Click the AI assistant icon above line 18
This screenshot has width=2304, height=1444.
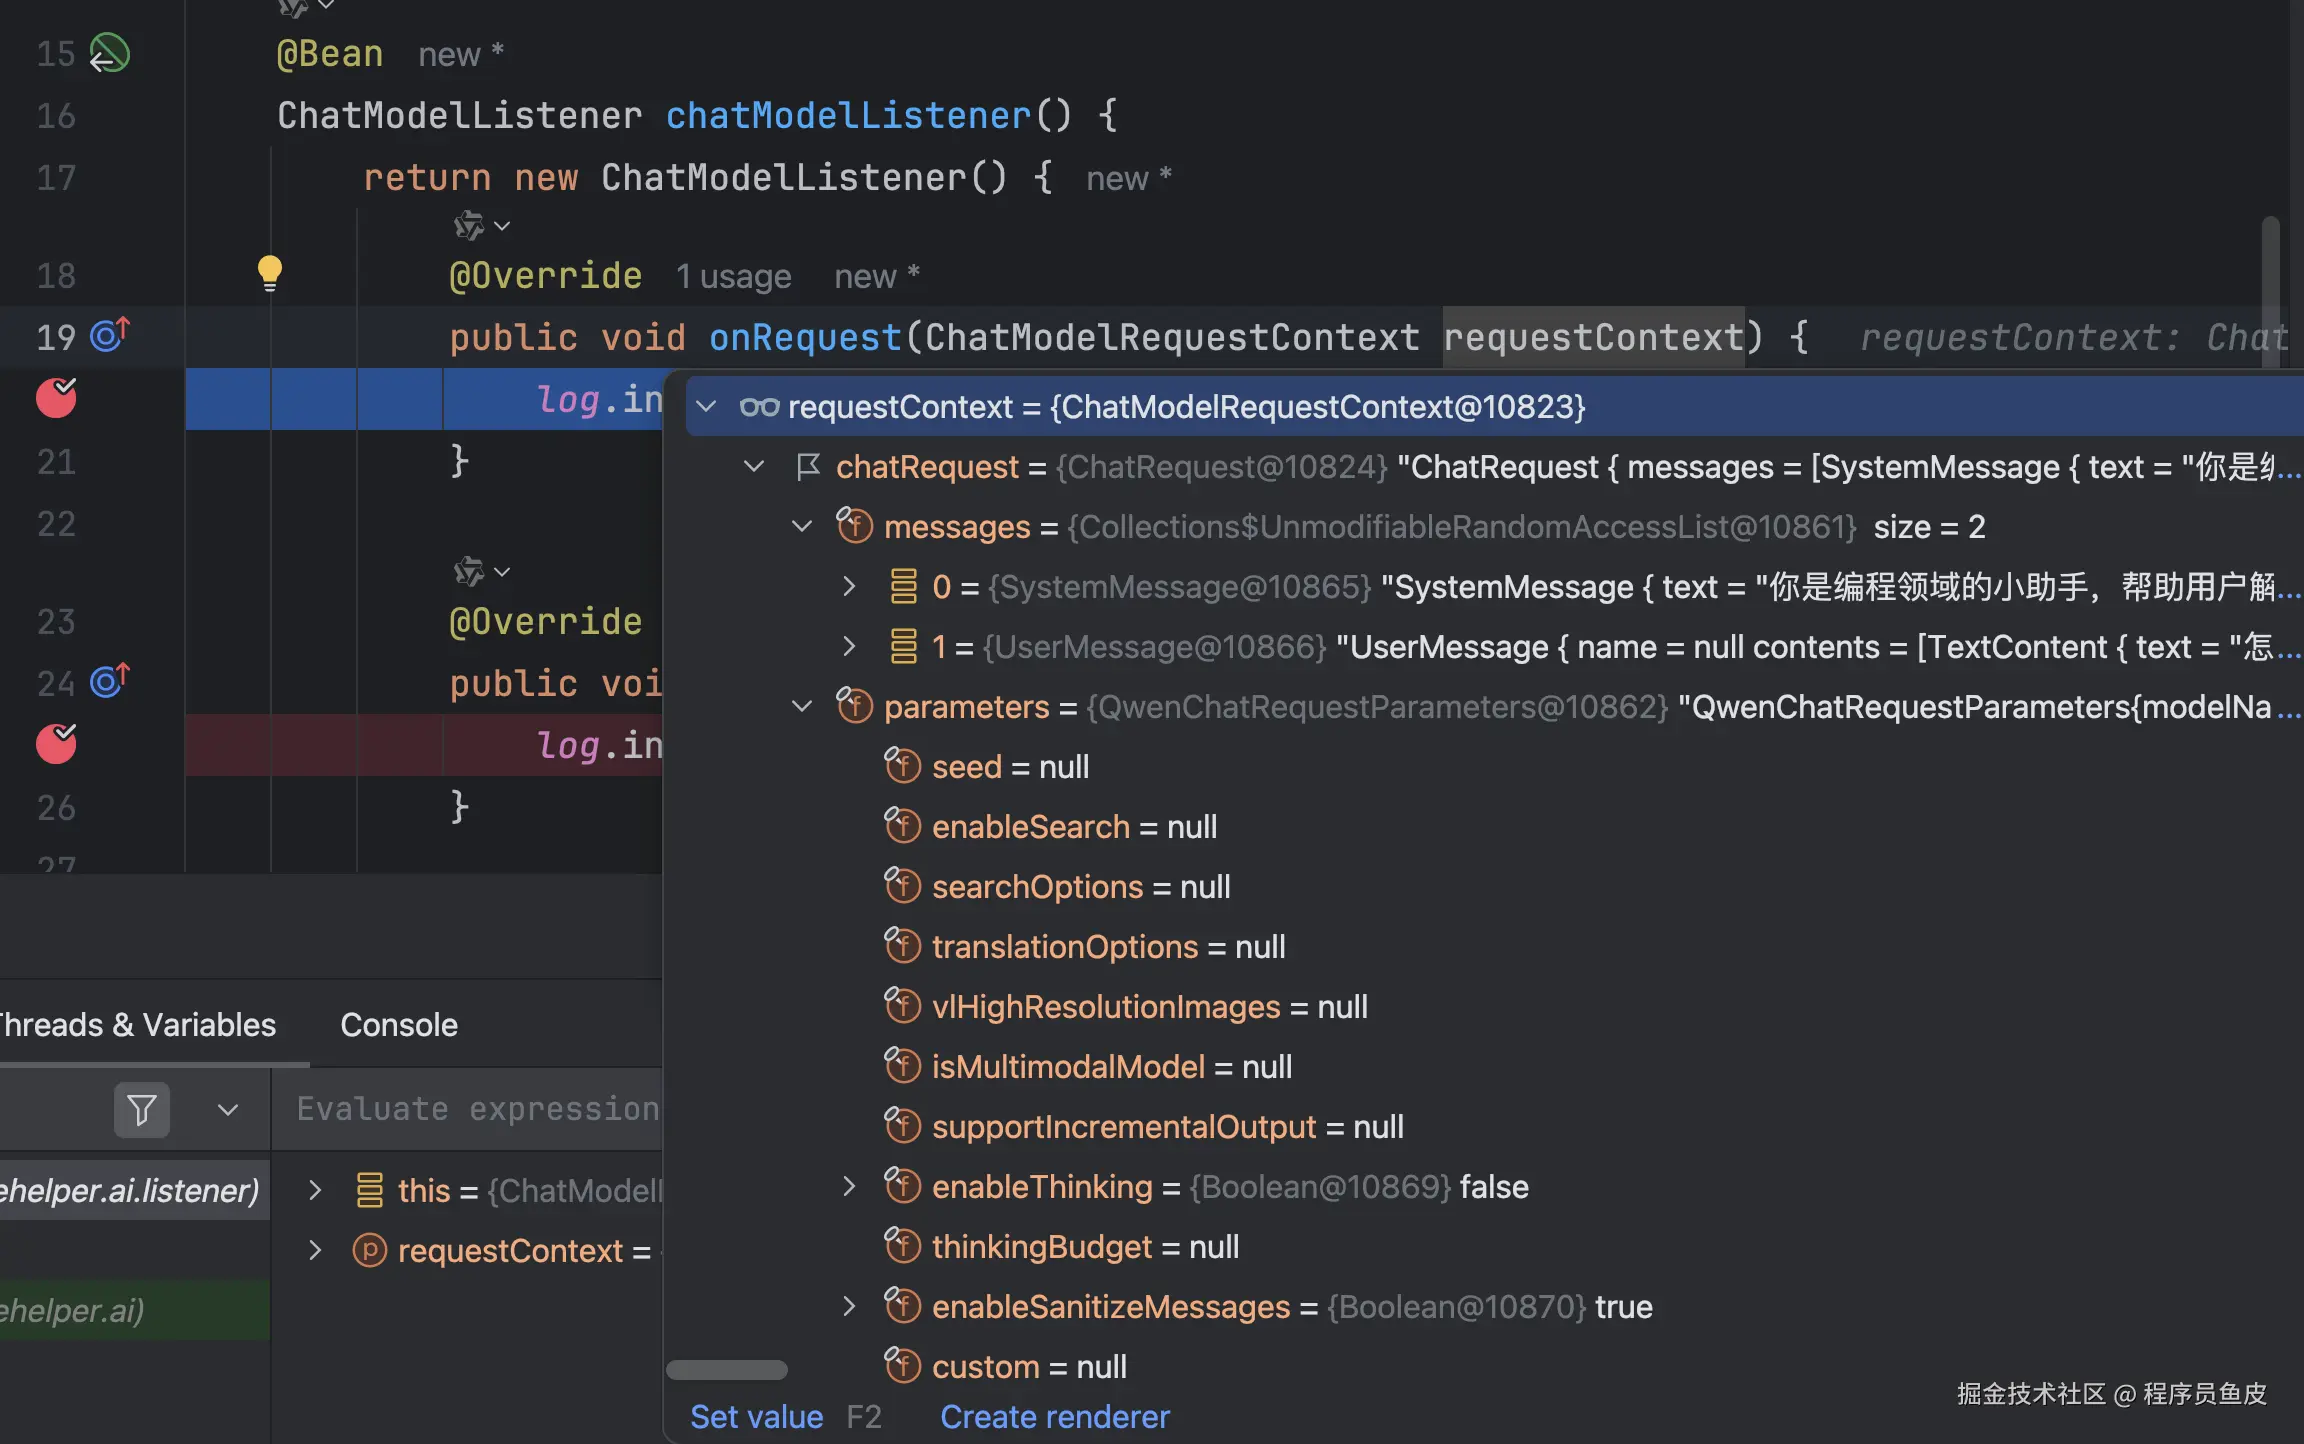[x=469, y=226]
